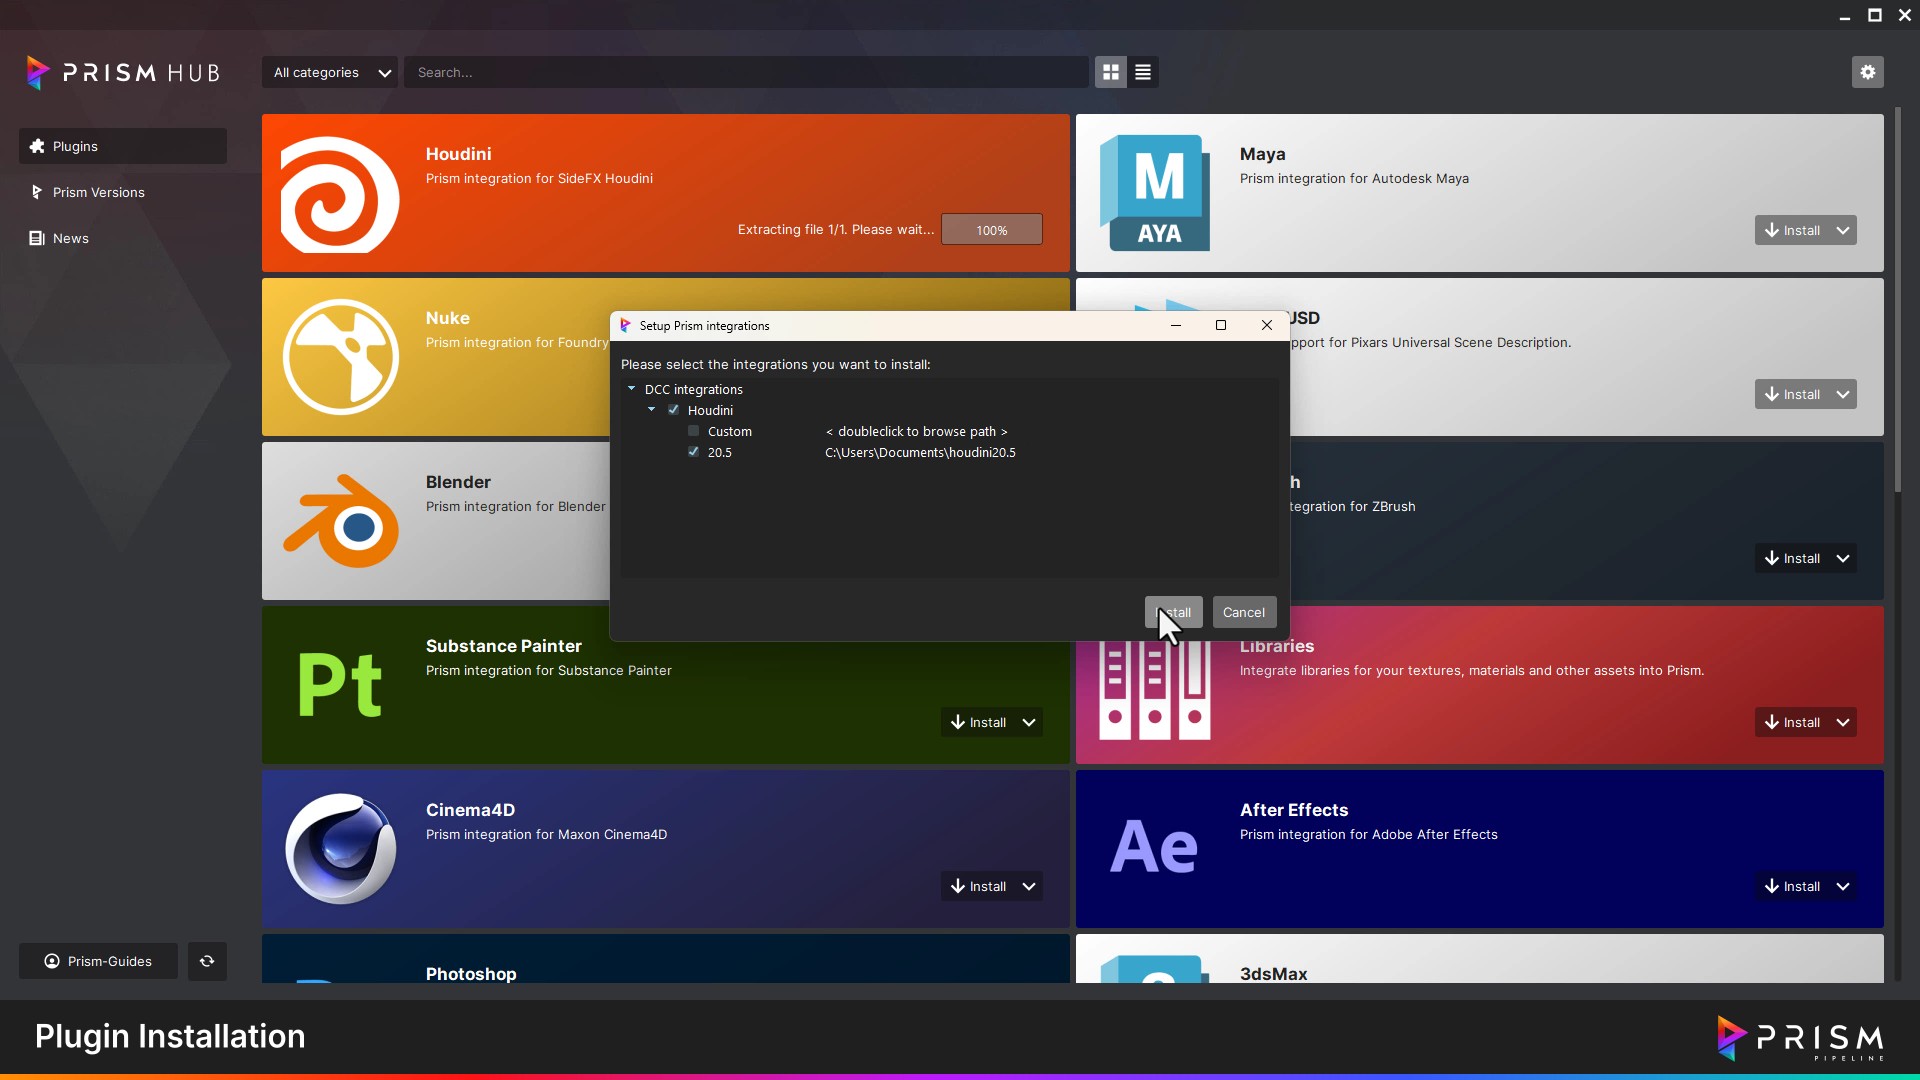Select the Custom browse path cell

pos(917,431)
